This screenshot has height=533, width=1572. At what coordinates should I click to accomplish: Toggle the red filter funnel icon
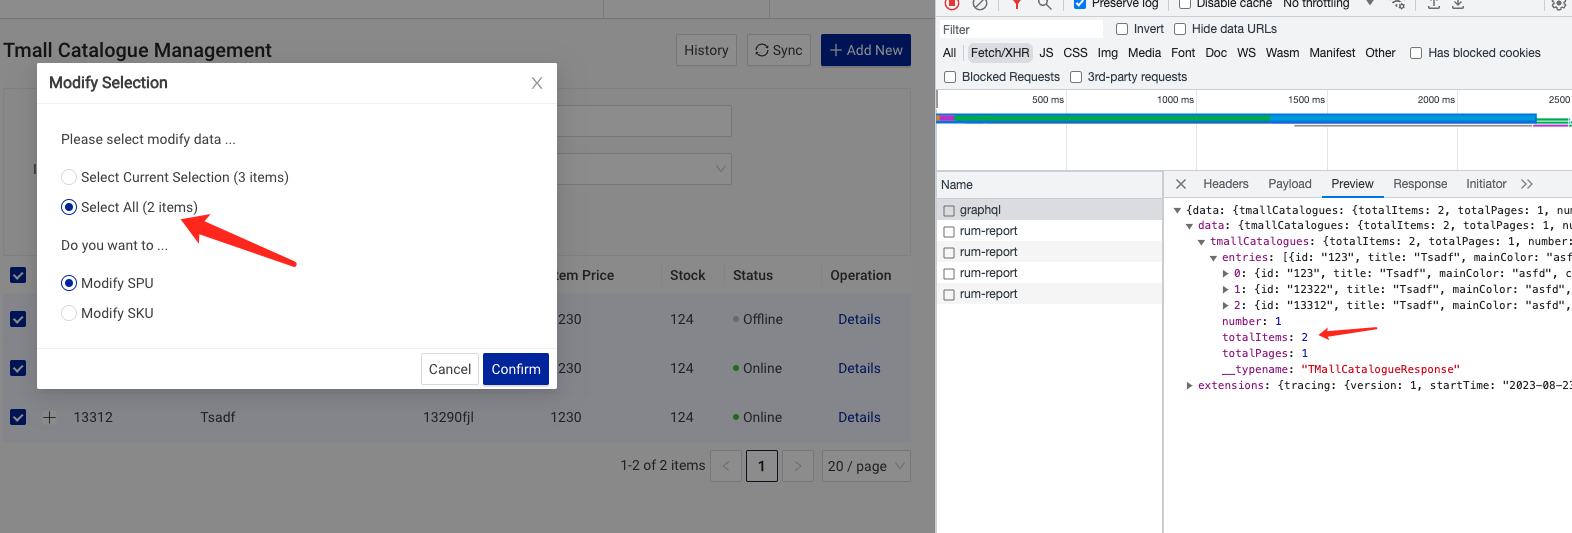1016,4
